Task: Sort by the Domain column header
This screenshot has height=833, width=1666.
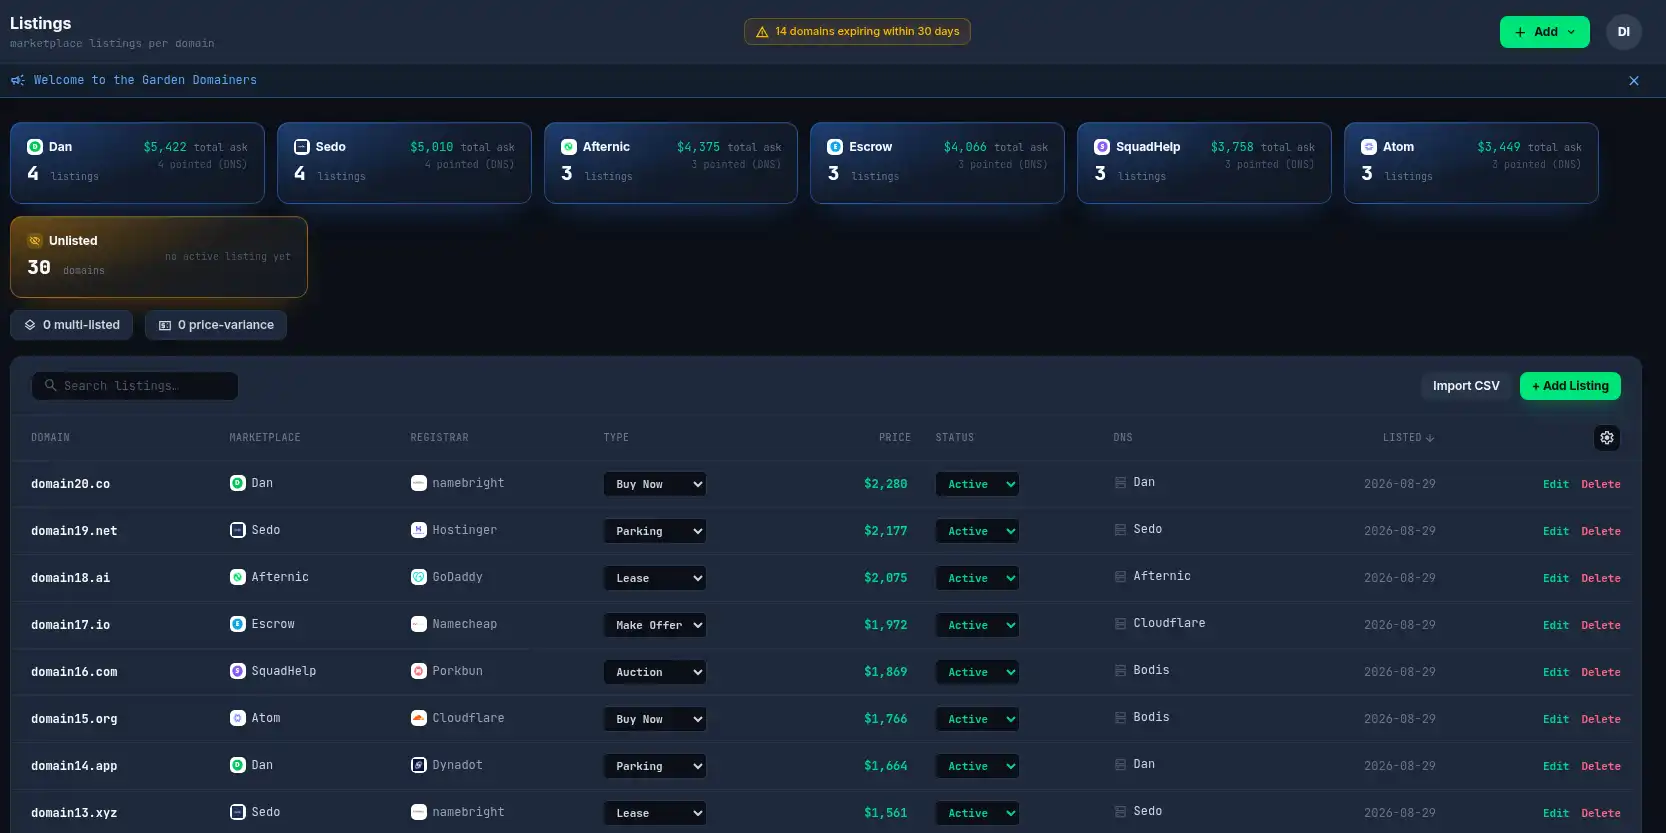Action: (x=50, y=438)
